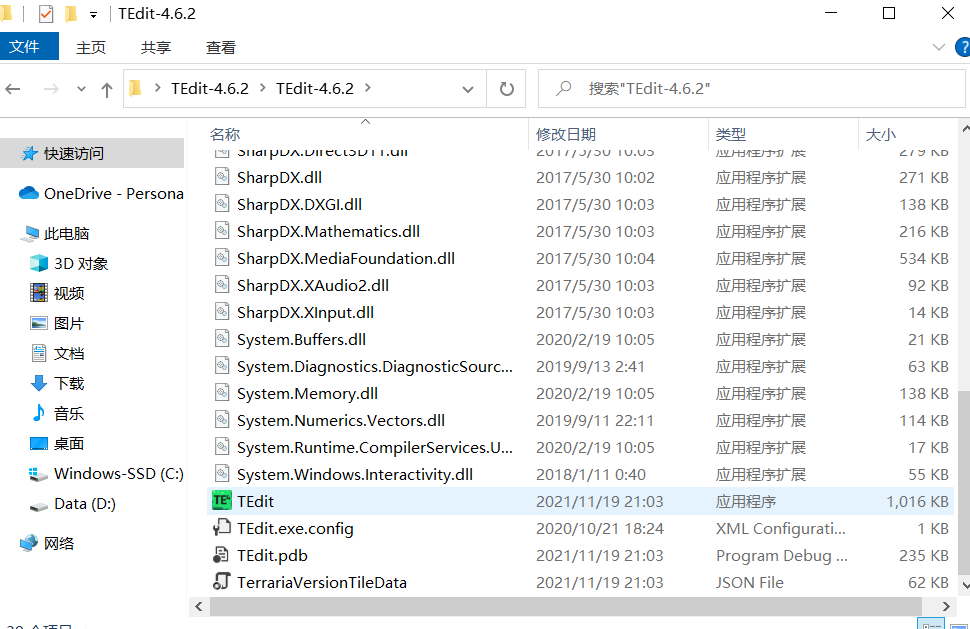
Task: Select the TerrariaVersionTileData JSON file icon
Action: pyautogui.click(x=221, y=582)
